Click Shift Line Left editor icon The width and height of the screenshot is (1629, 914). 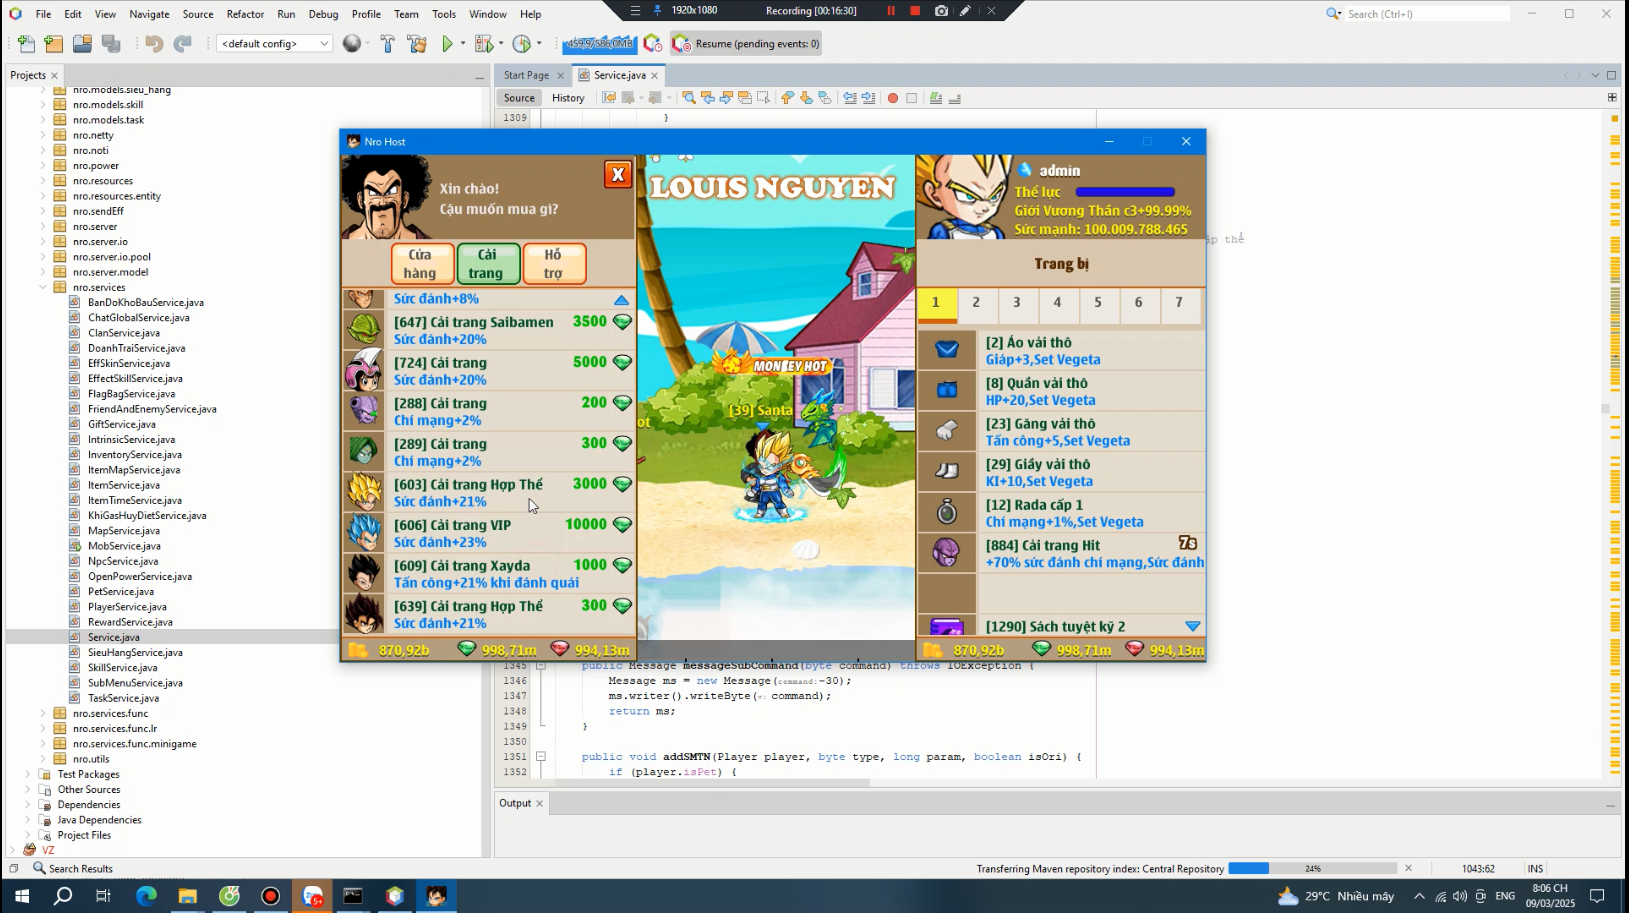[850, 98]
